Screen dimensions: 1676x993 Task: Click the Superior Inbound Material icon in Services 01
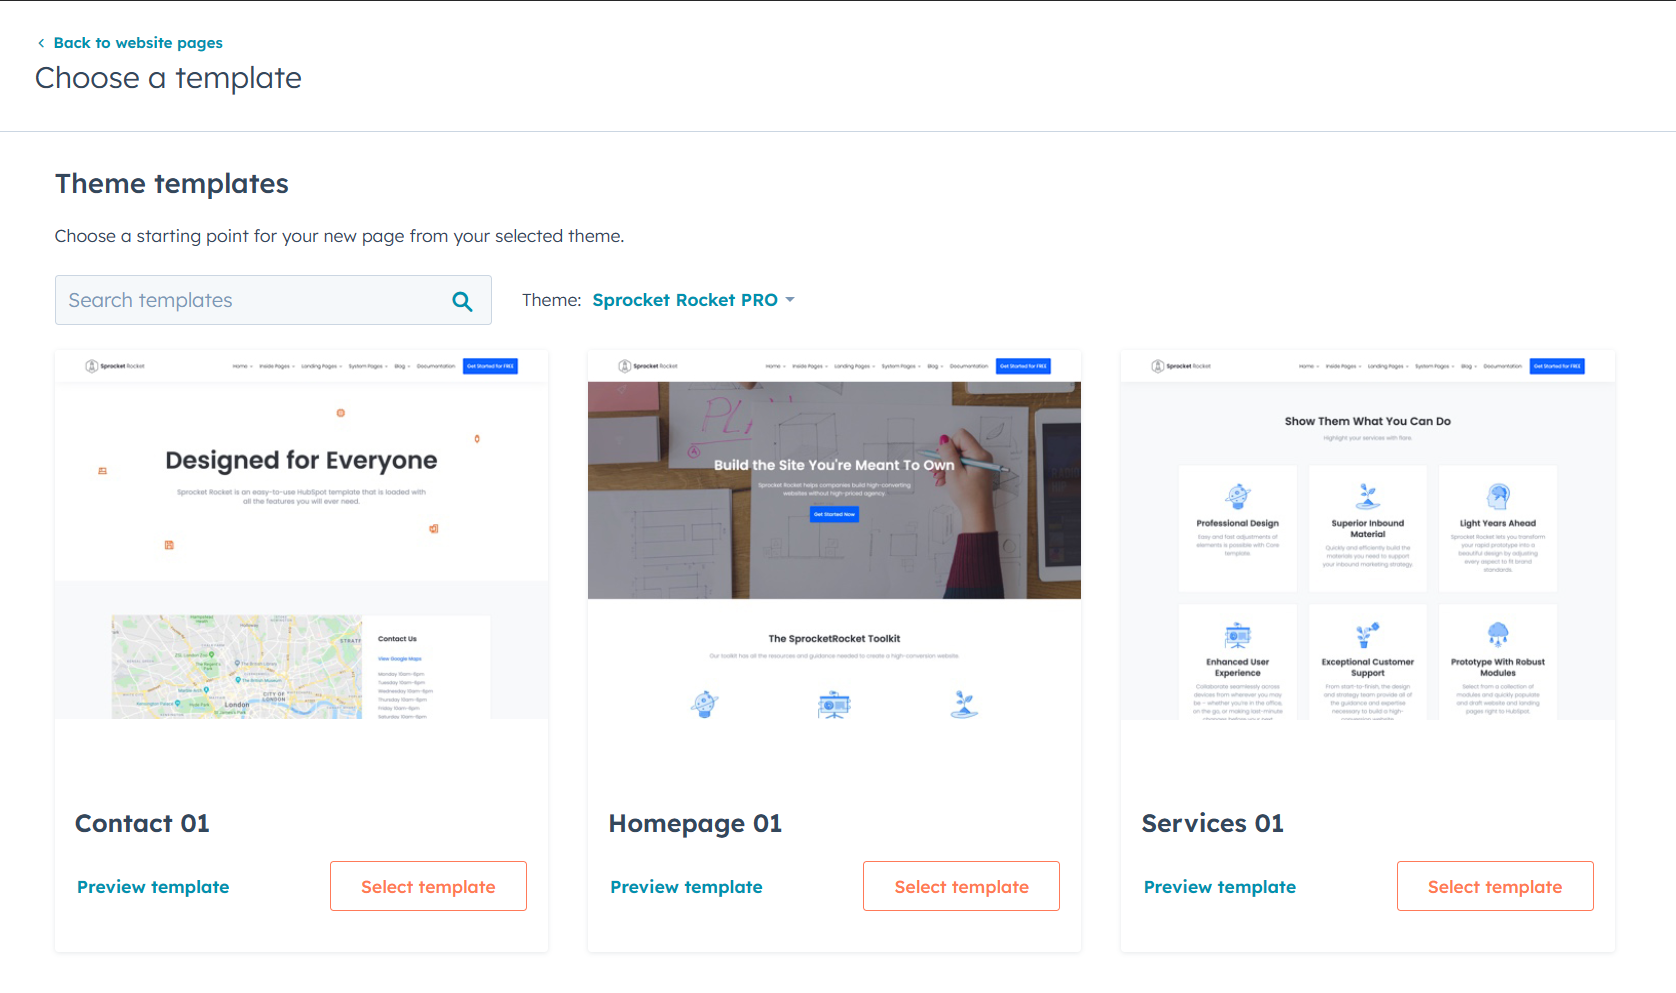[1367, 495]
